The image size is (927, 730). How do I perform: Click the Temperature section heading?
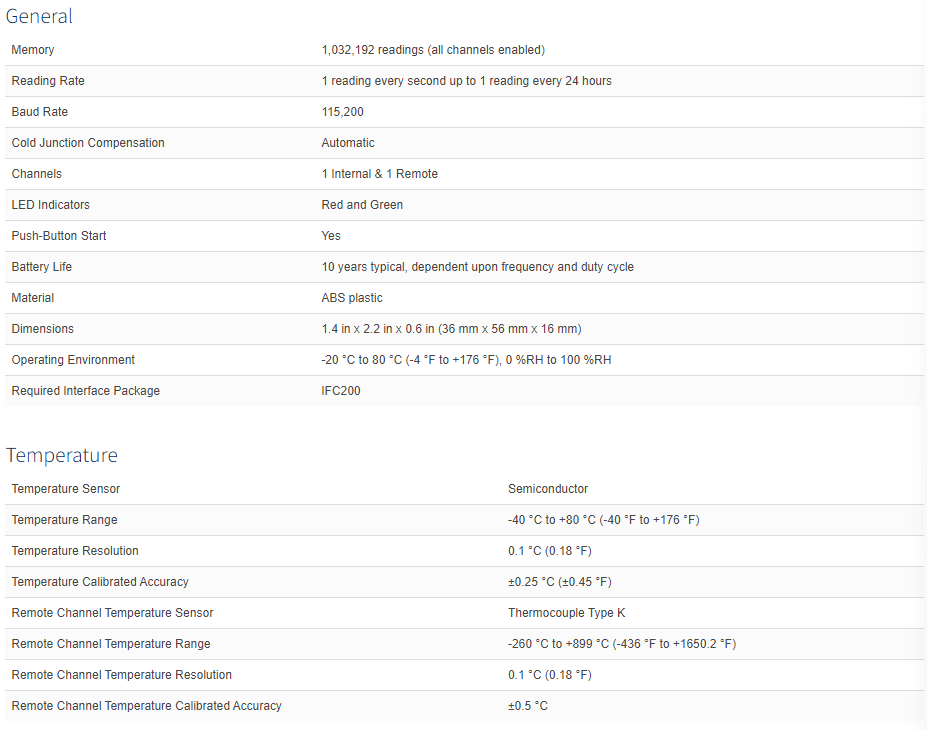click(x=61, y=455)
